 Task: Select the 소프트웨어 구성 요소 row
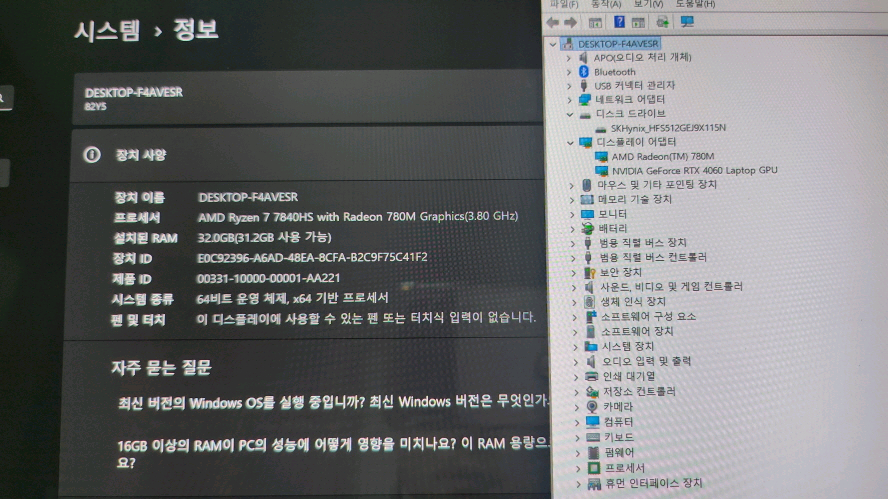(x=648, y=317)
